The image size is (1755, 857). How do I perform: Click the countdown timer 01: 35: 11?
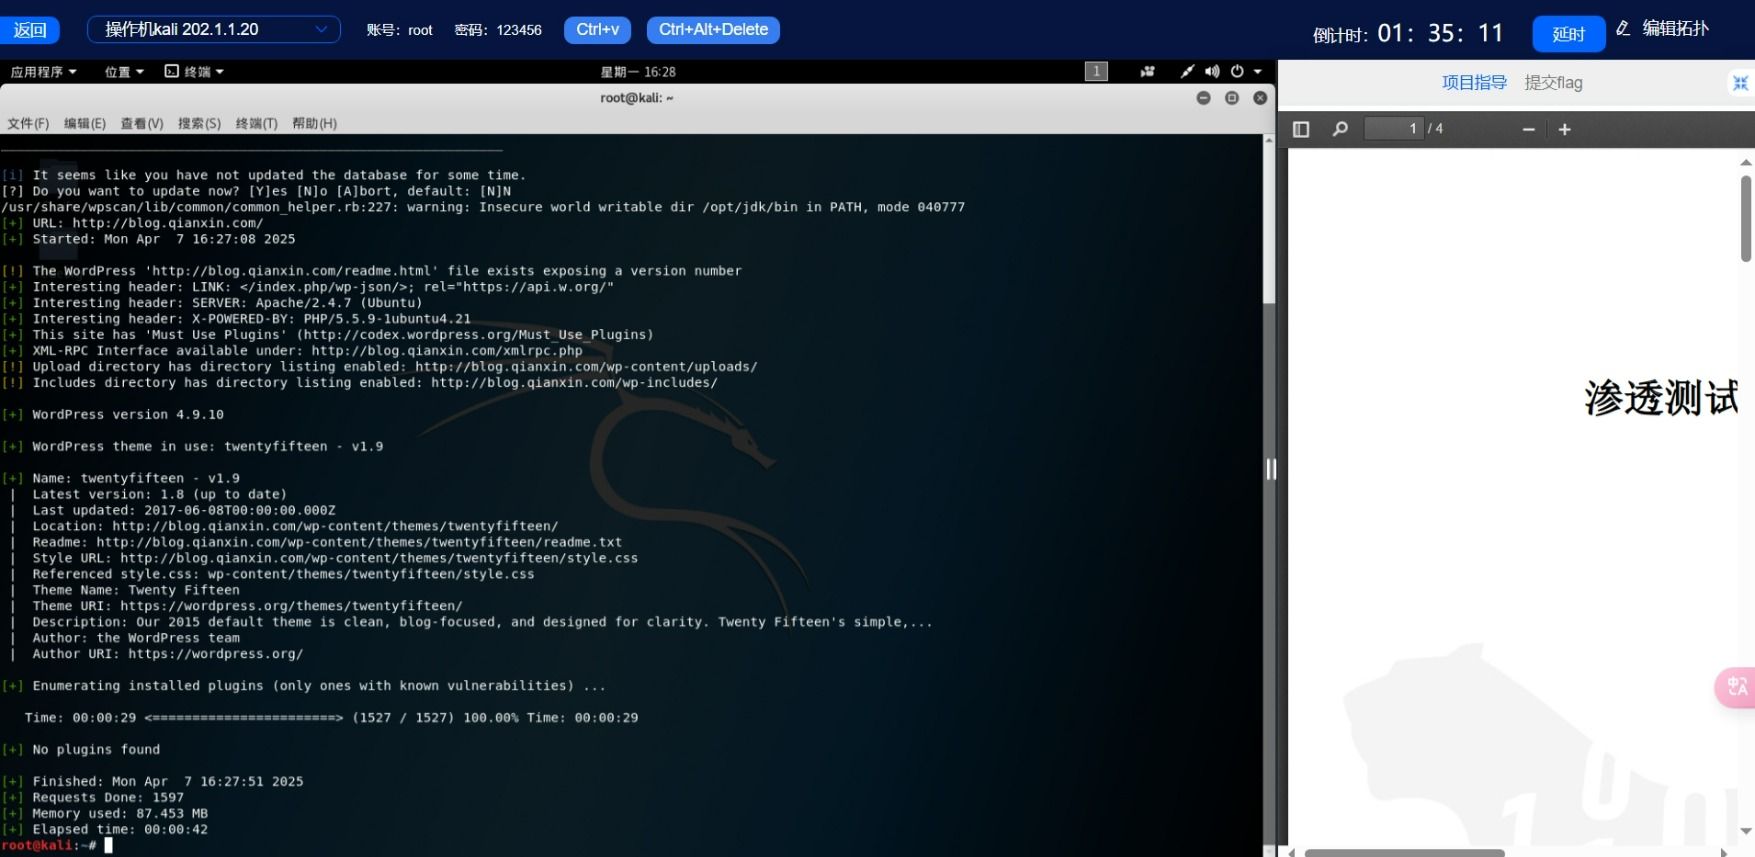pyautogui.click(x=1440, y=34)
